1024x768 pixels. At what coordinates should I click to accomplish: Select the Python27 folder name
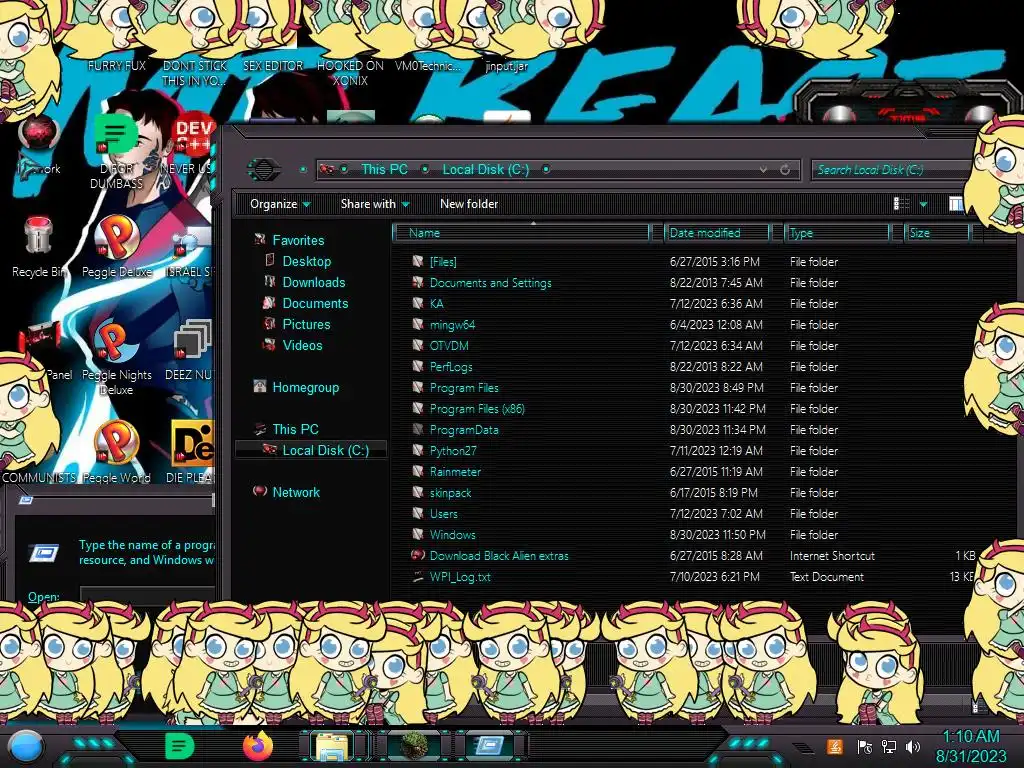[x=453, y=451]
